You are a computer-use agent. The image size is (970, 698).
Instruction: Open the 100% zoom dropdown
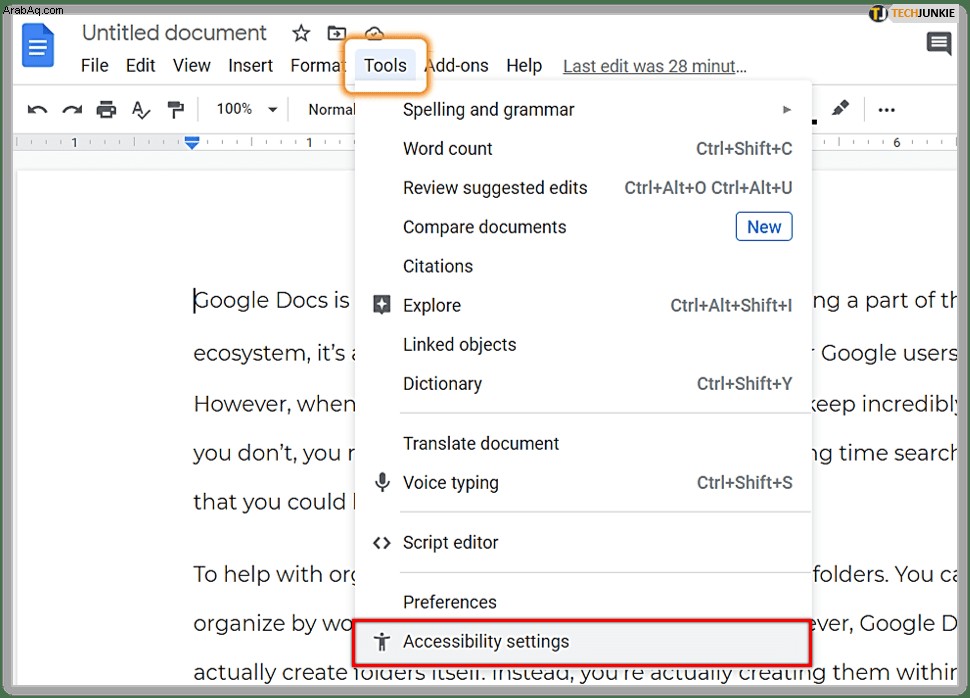point(247,110)
